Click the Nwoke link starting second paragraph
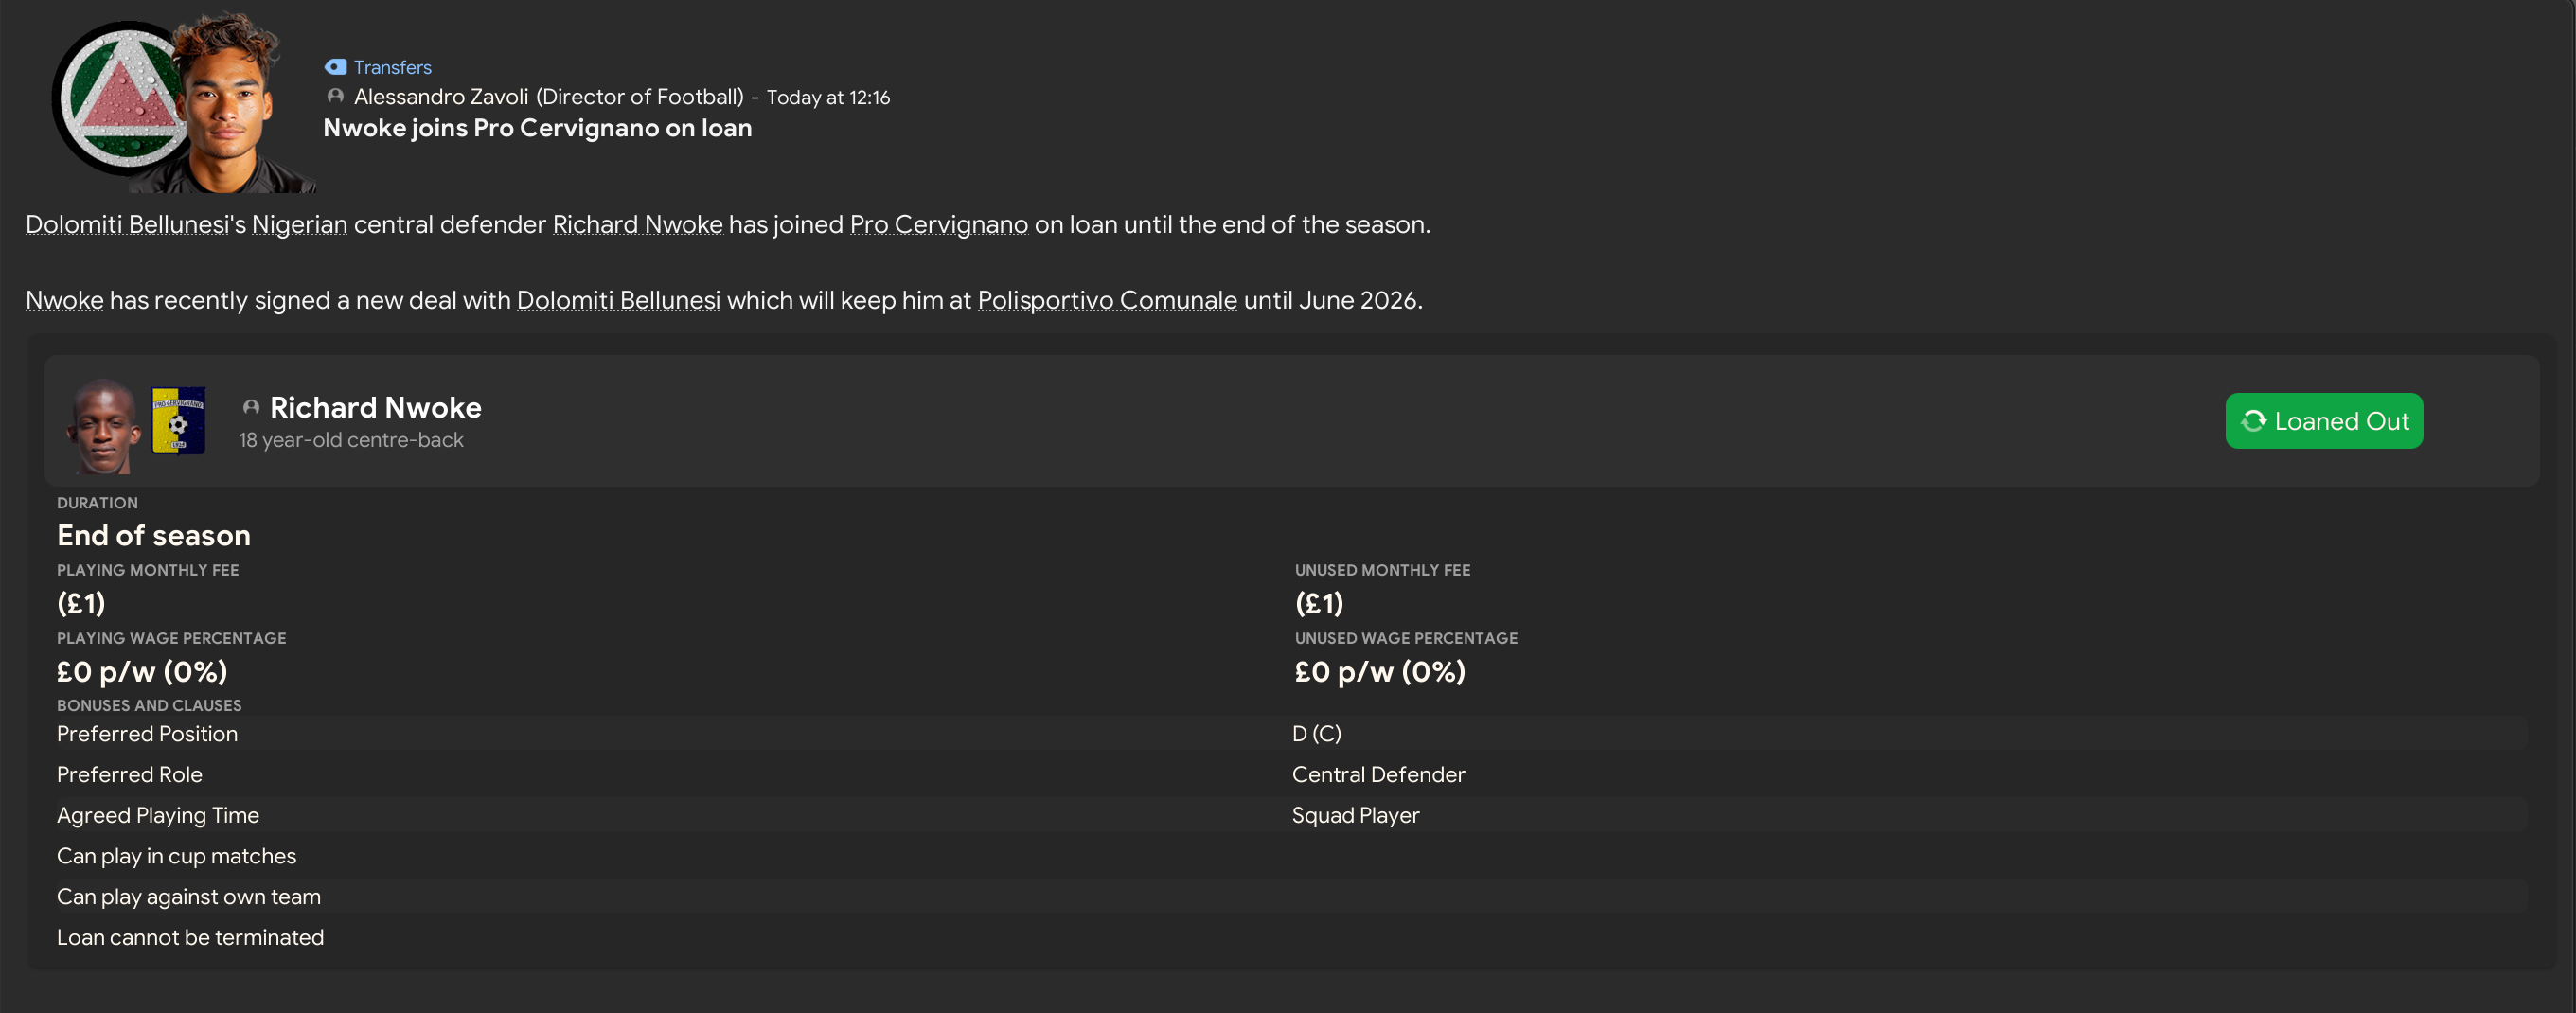2576x1013 pixels. pos(64,301)
